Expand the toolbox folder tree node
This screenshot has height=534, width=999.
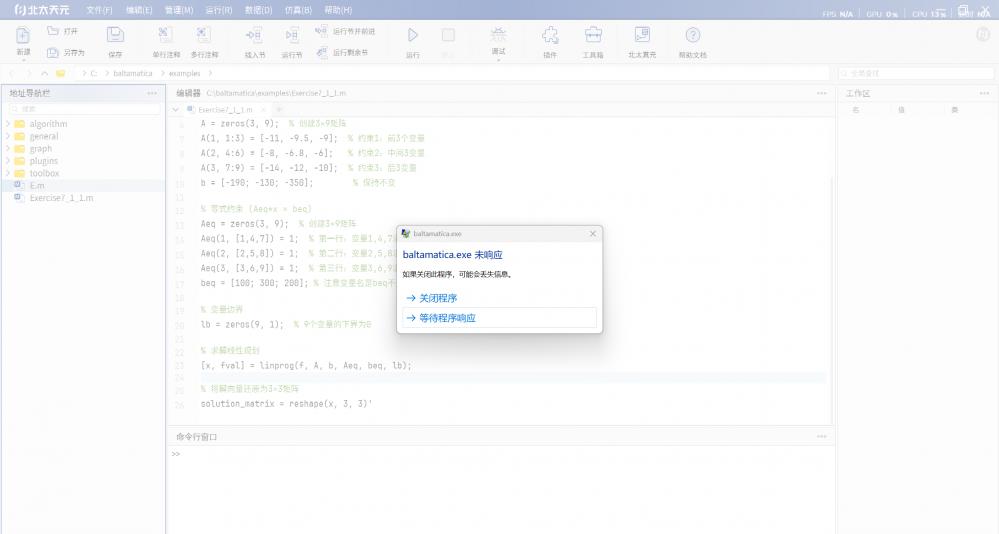8,173
